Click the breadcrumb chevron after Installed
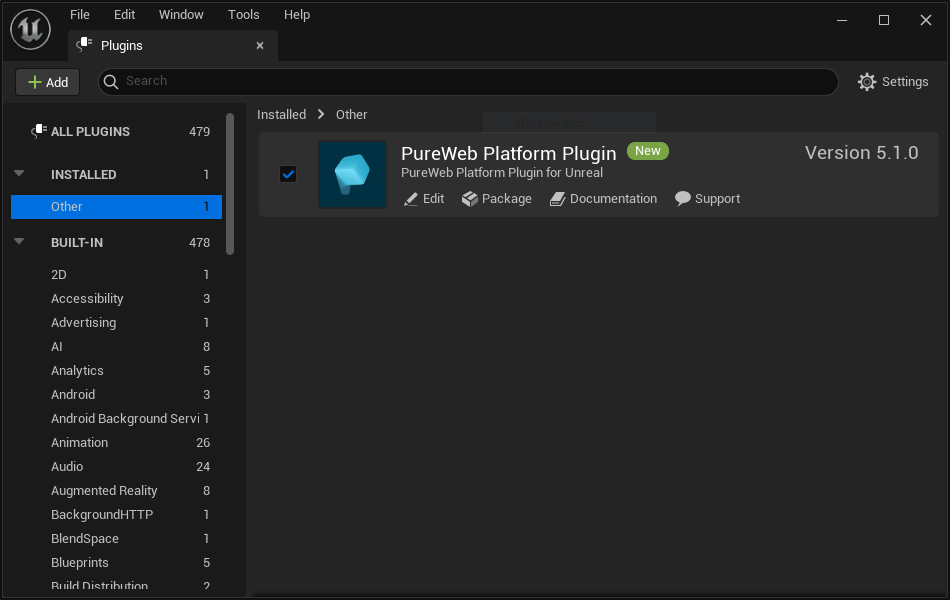Image resolution: width=950 pixels, height=600 pixels. (x=321, y=114)
